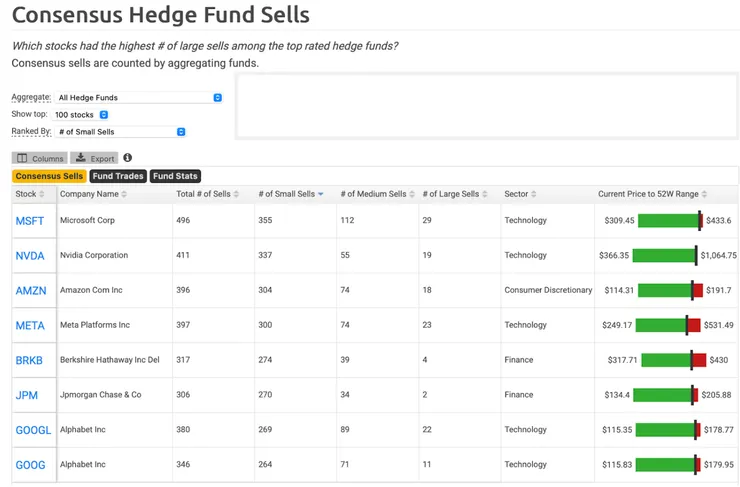Open the MSFT stock link

point(30,221)
